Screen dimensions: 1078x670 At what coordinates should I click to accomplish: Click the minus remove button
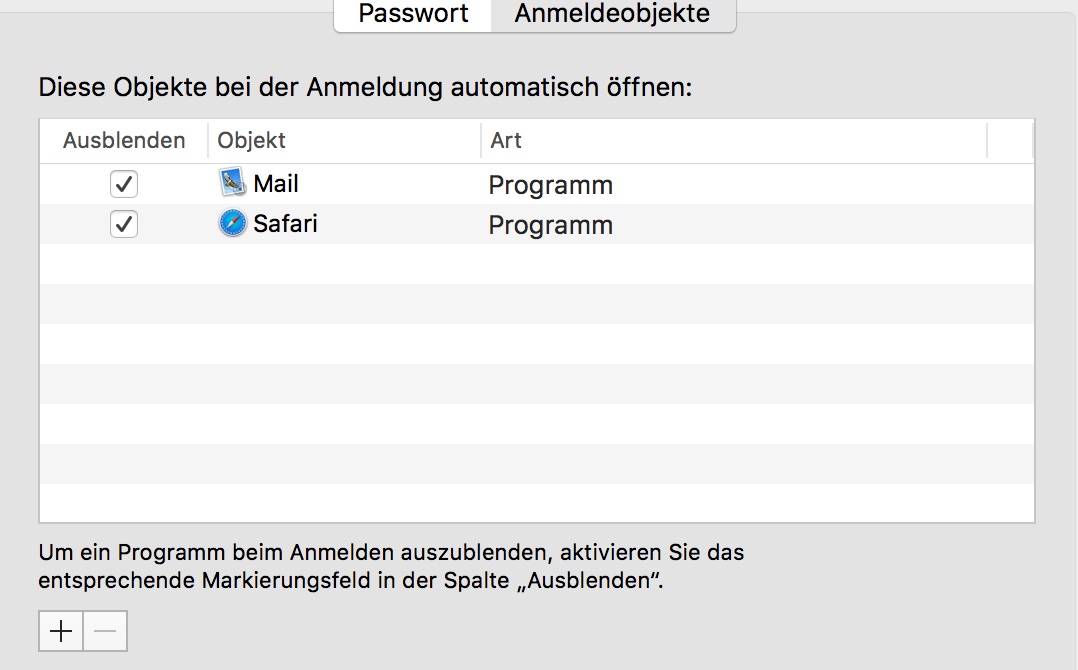tap(105, 631)
